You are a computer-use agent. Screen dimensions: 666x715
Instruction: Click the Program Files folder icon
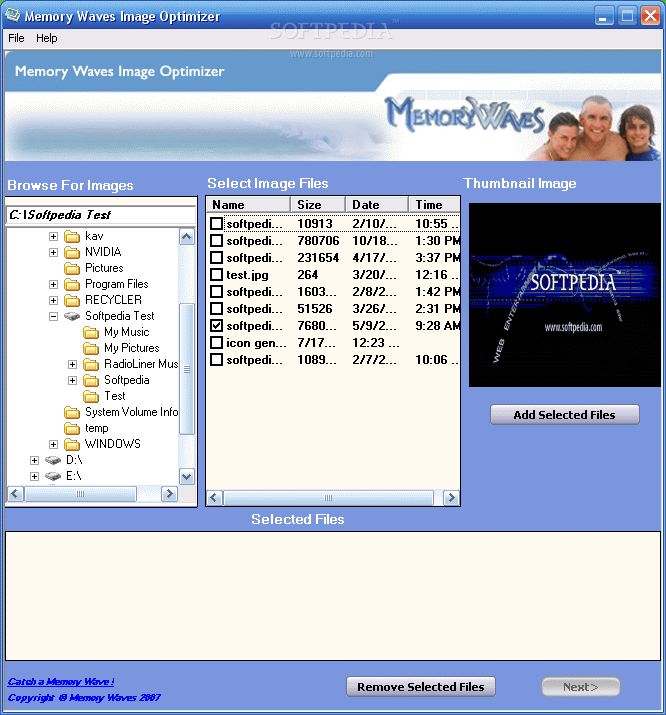(x=72, y=284)
